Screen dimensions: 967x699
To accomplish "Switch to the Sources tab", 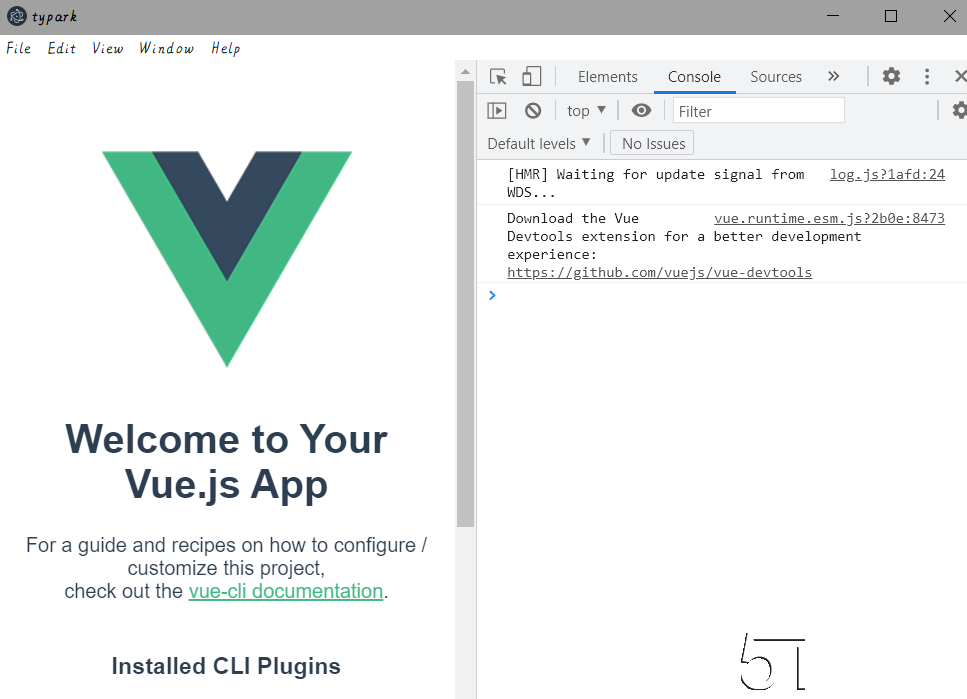I will (776, 76).
